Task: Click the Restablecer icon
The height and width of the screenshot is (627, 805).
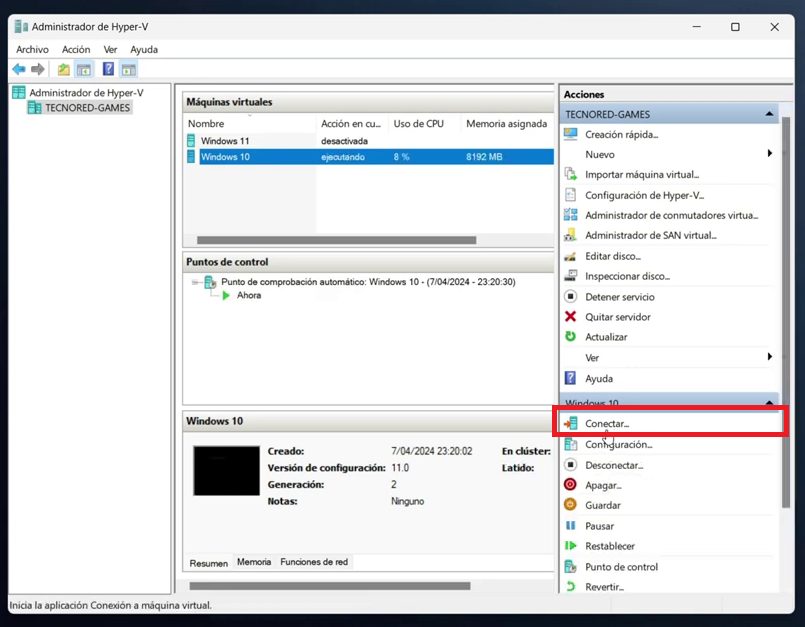Action: [x=570, y=545]
